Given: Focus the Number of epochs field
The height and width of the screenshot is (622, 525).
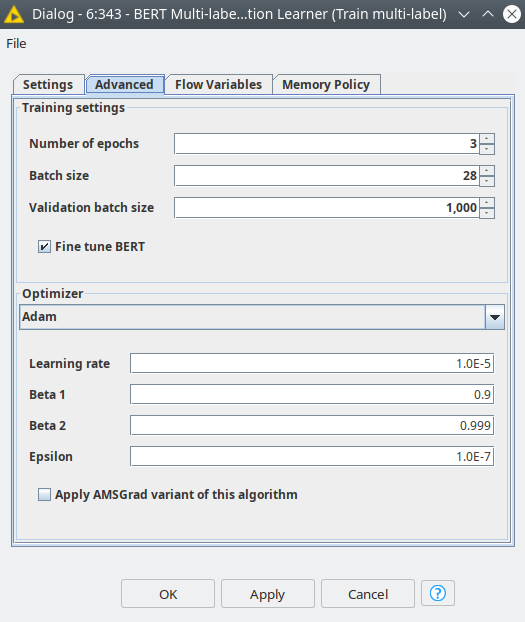Looking at the screenshot, I should click(327, 144).
